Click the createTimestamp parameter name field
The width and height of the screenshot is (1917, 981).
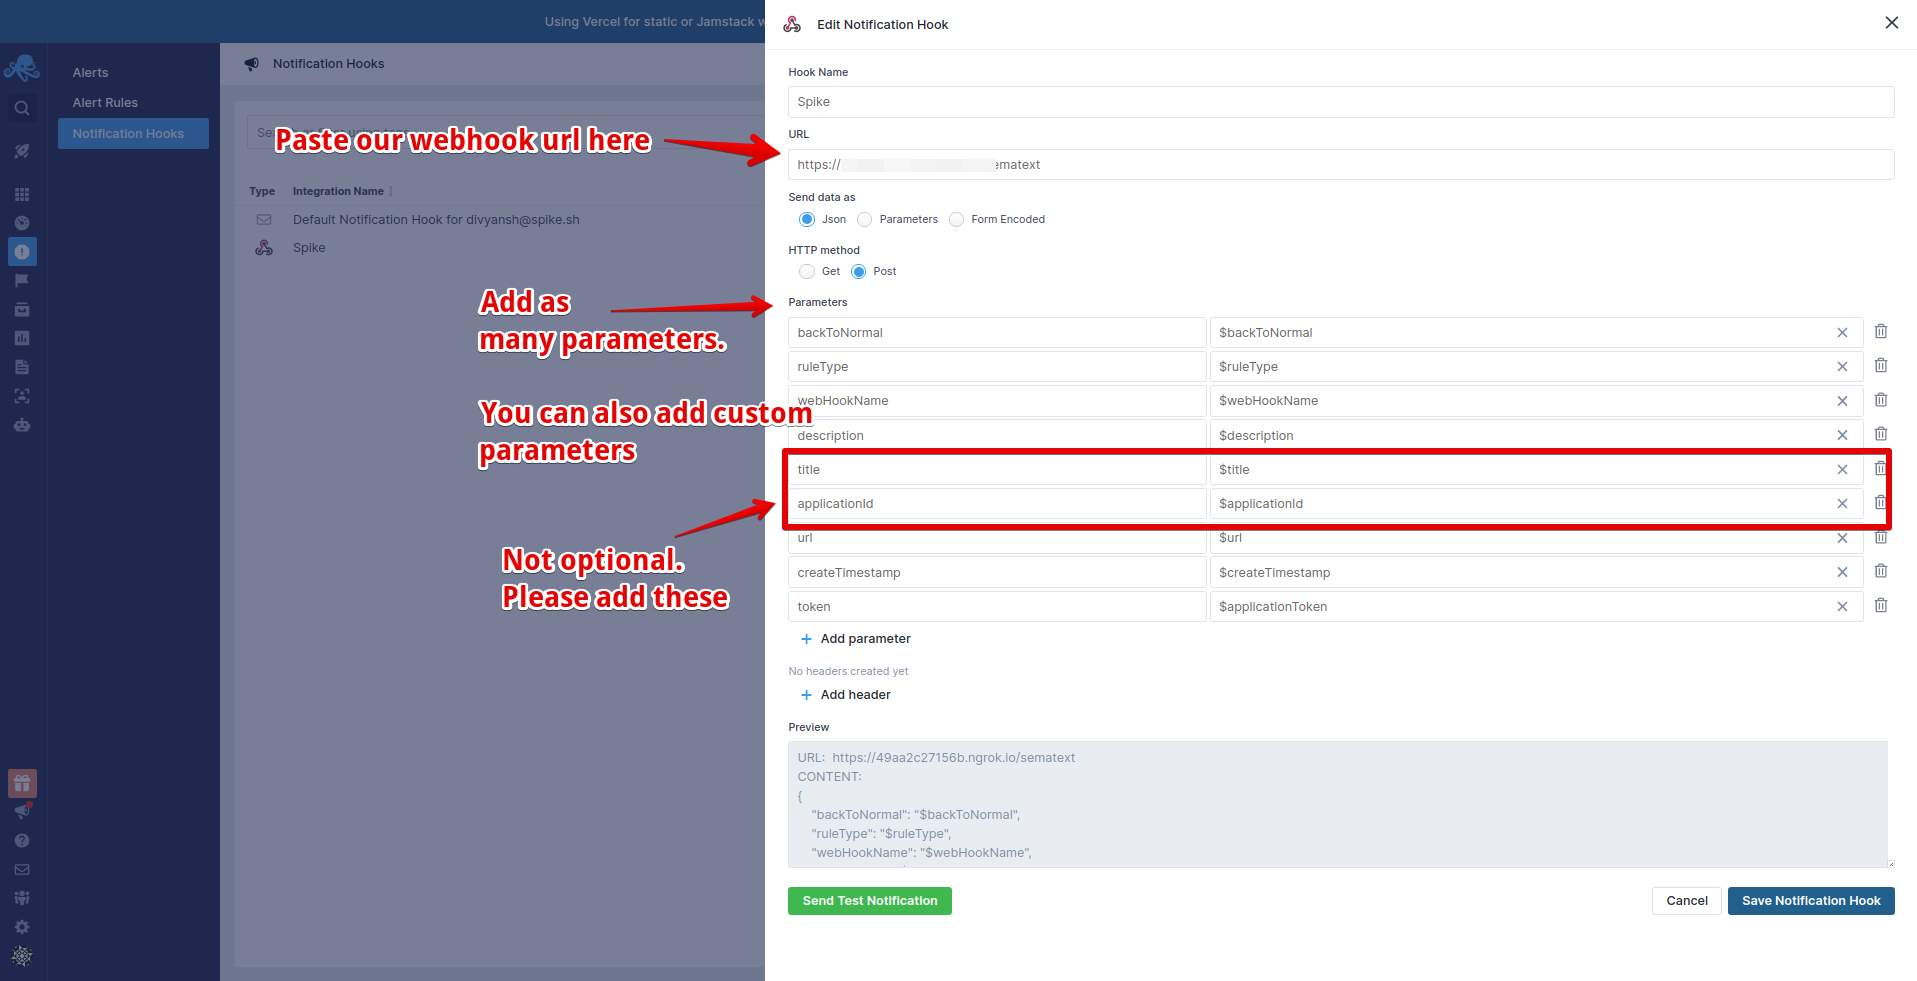tap(997, 572)
